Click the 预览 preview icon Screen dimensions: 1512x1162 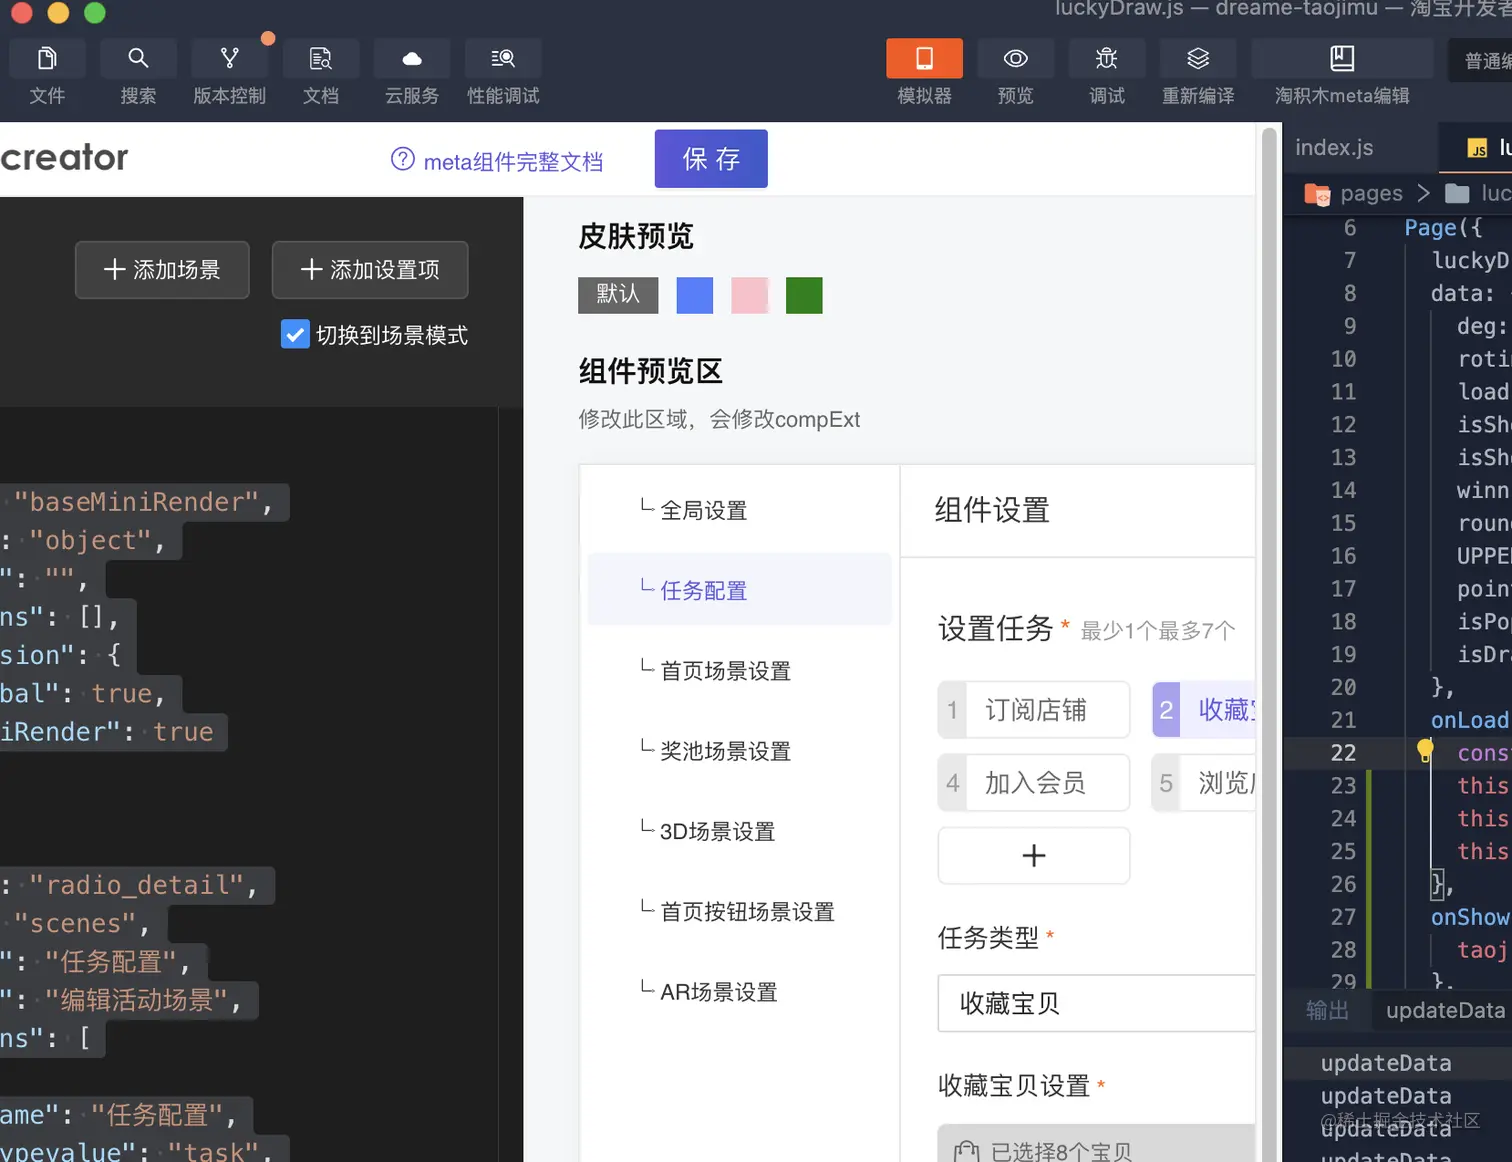click(1014, 72)
